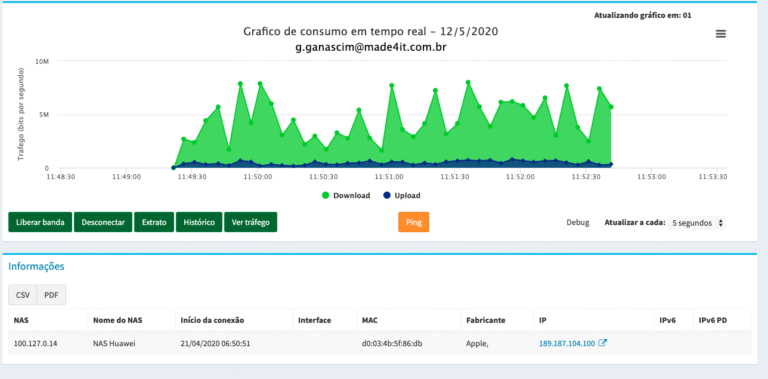Open the refresh interval dropdown showing 5 segundos
The image size is (768, 379).
tap(697, 223)
